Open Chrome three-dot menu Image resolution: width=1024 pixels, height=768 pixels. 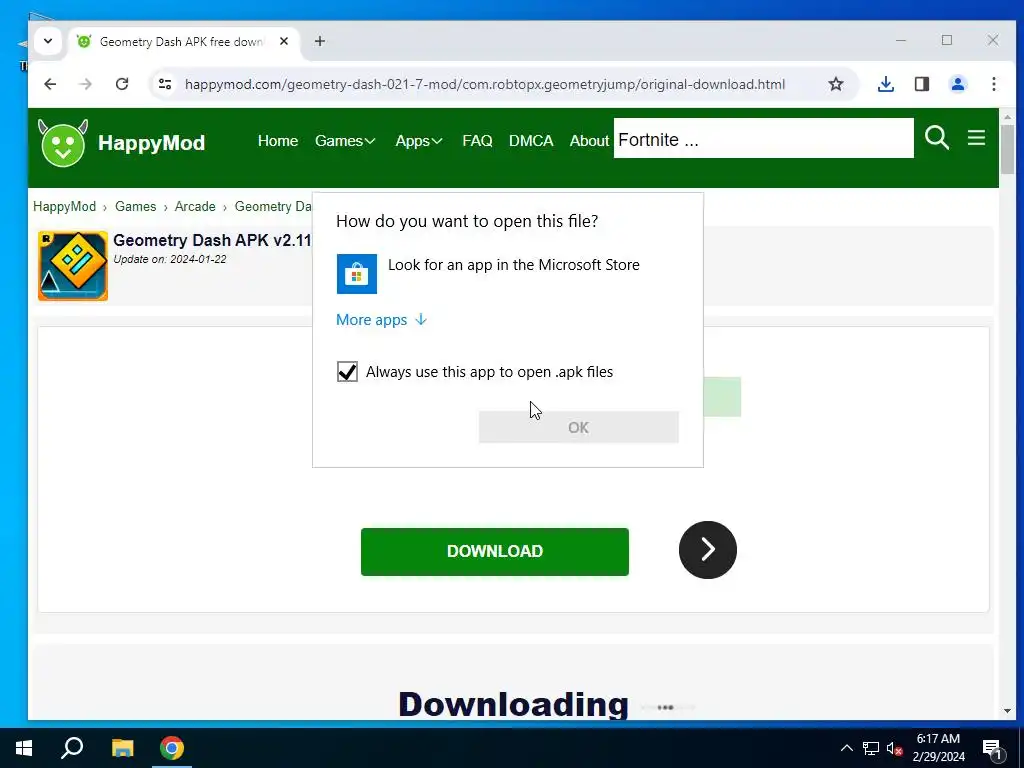(993, 84)
